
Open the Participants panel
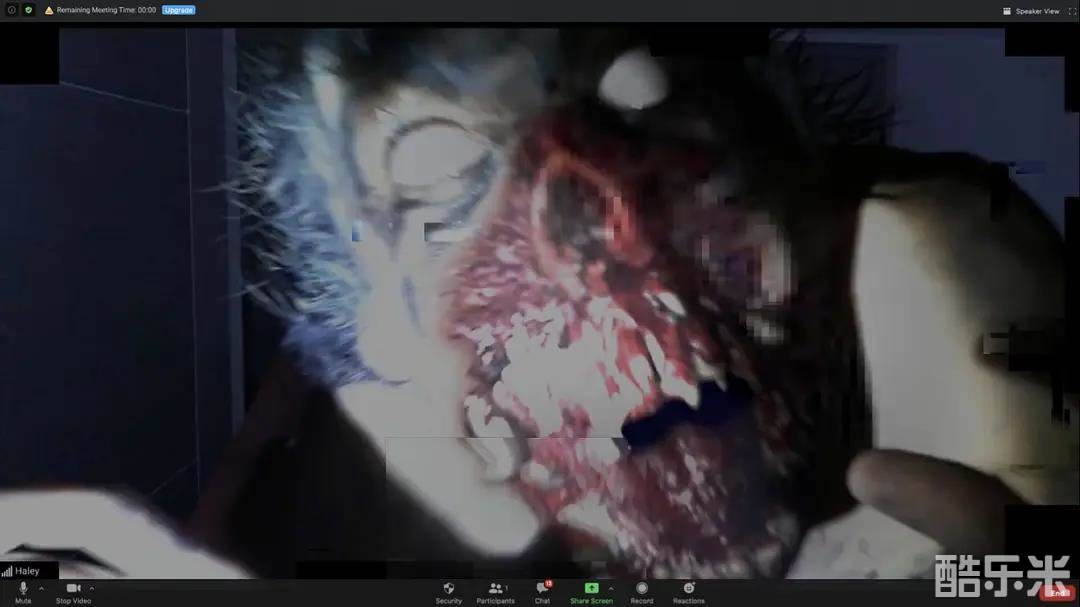(x=494, y=590)
